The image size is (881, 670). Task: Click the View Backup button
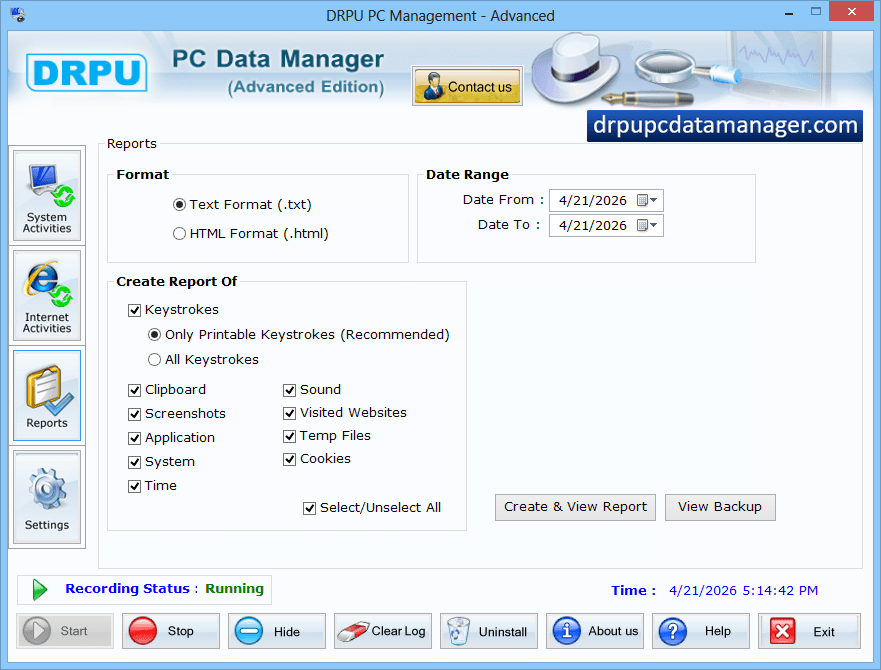pos(720,507)
